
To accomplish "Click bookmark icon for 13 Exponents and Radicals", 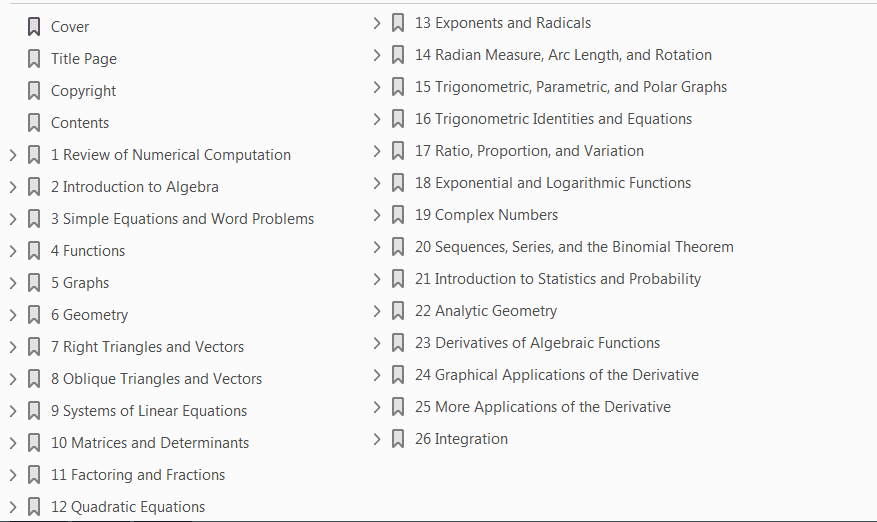I will coord(398,23).
